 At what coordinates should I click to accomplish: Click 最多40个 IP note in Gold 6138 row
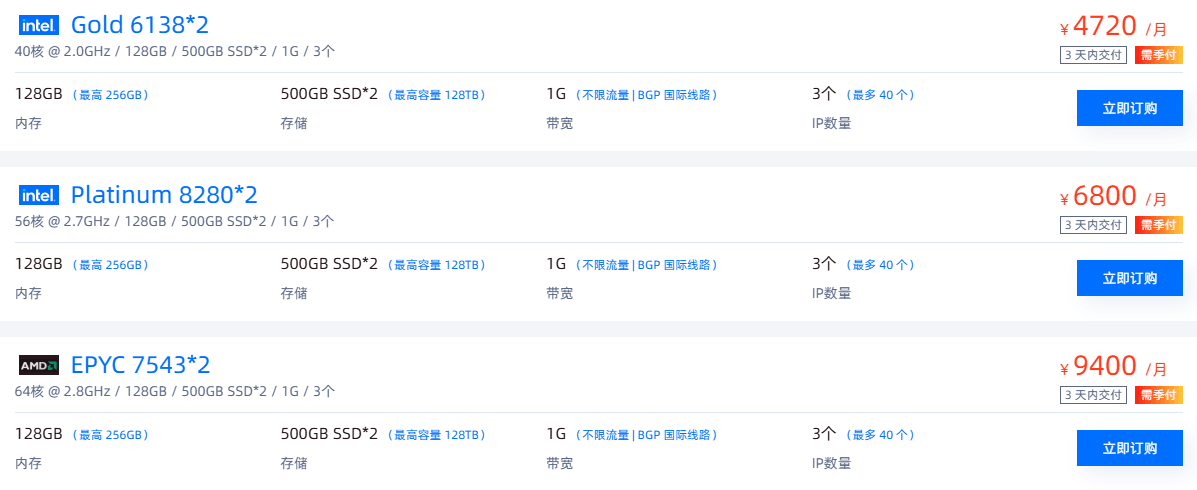pyautogui.click(x=880, y=96)
